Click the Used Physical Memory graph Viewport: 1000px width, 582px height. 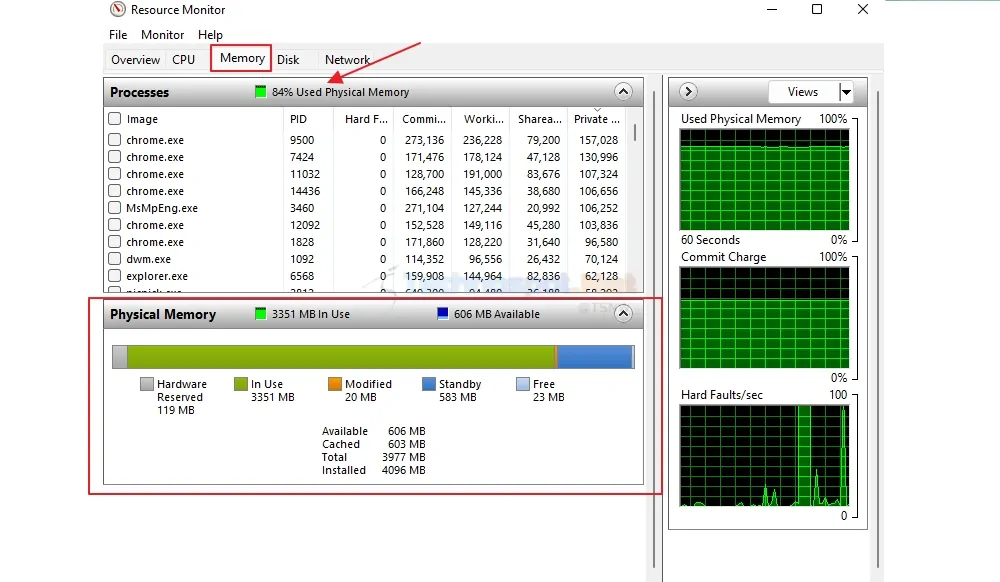coord(764,180)
